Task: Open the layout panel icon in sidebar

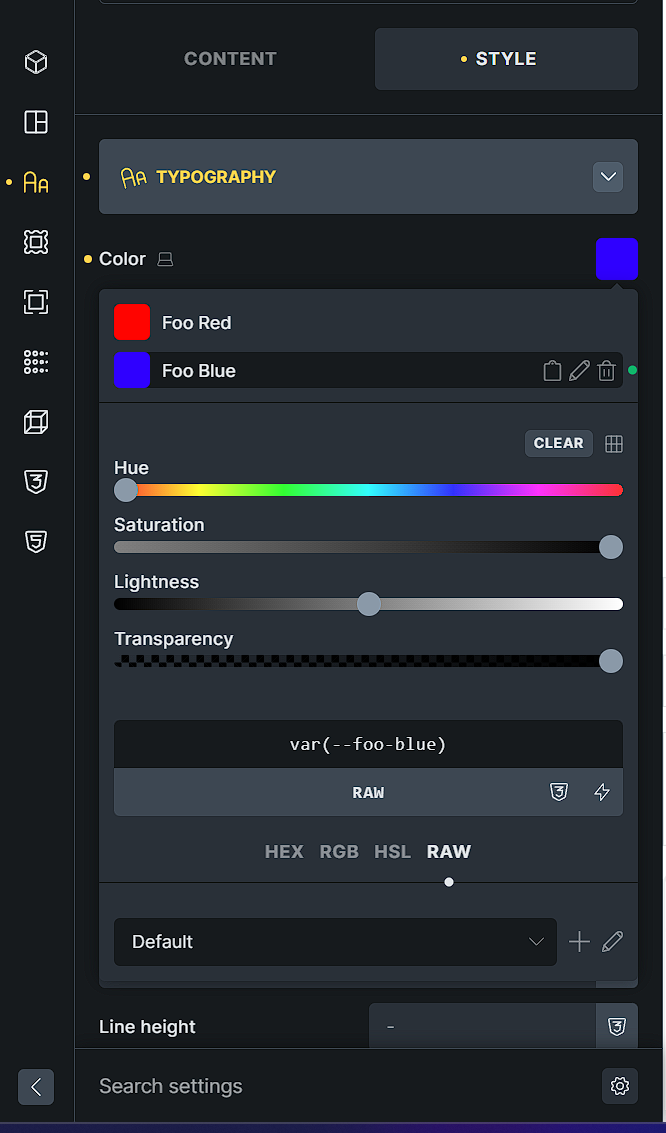Action: [36, 122]
